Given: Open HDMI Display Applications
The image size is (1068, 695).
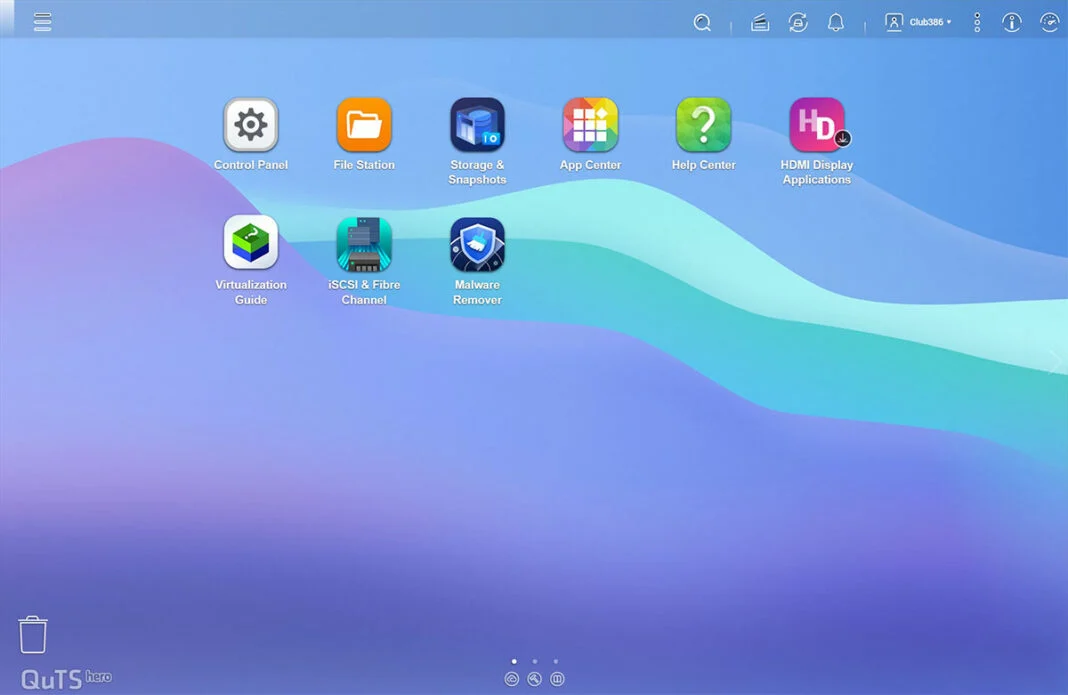Looking at the screenshot, I should 817,125.
